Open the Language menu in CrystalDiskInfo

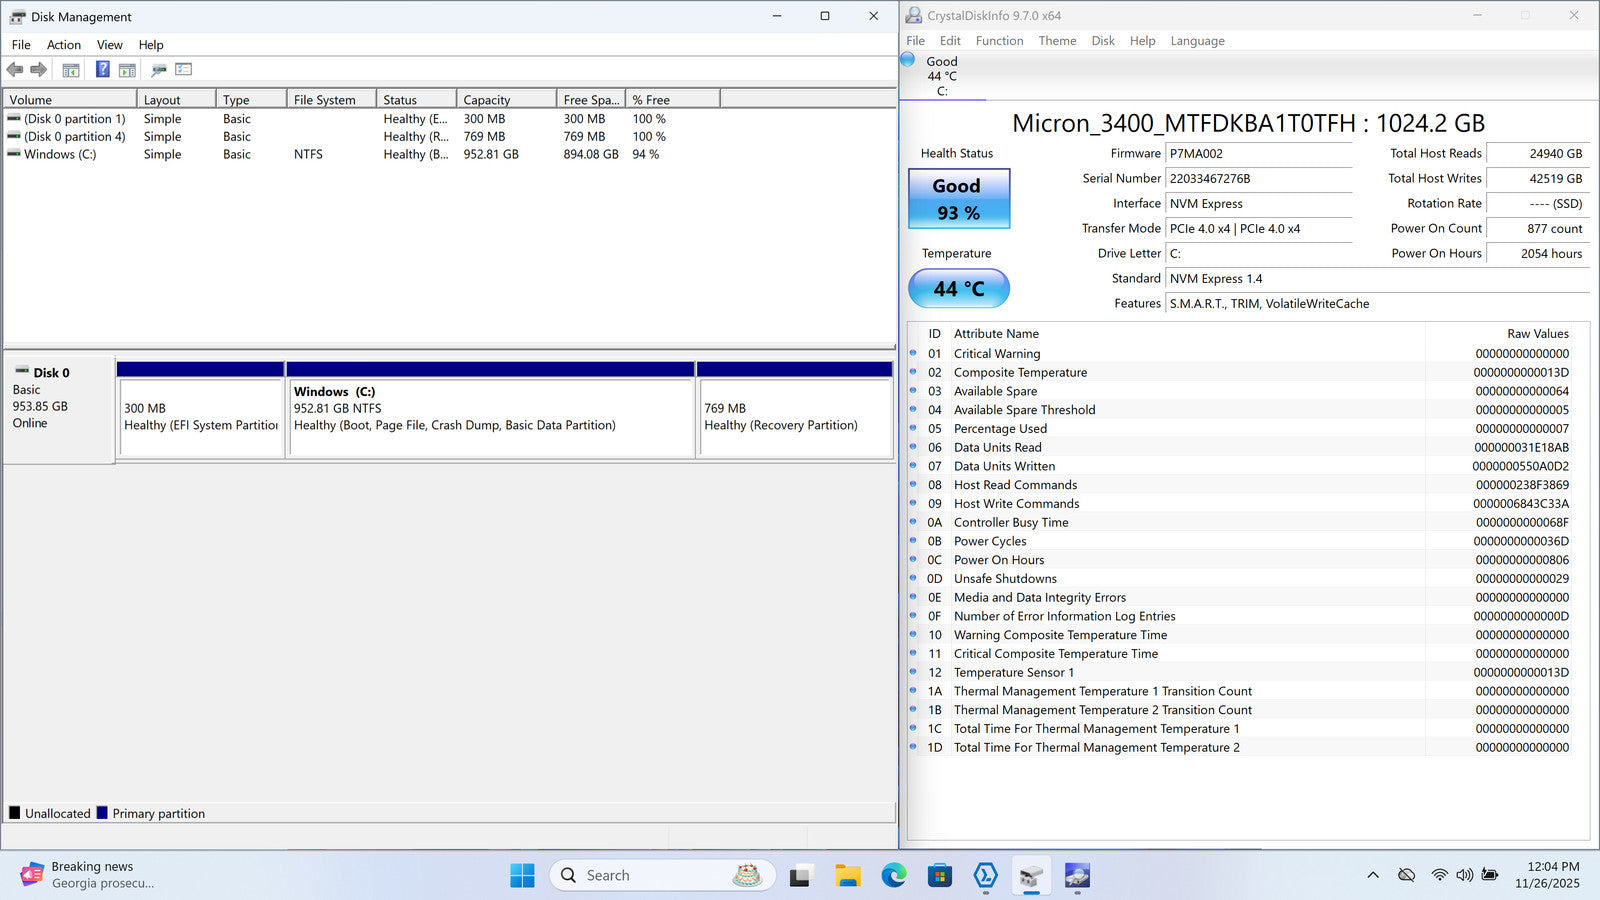1197,41
